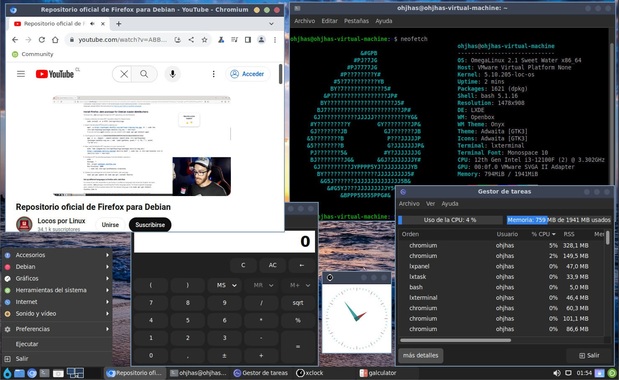Mute the tab via its speaker icon
The image size is (619, 380).
click(x=92, y=24)
